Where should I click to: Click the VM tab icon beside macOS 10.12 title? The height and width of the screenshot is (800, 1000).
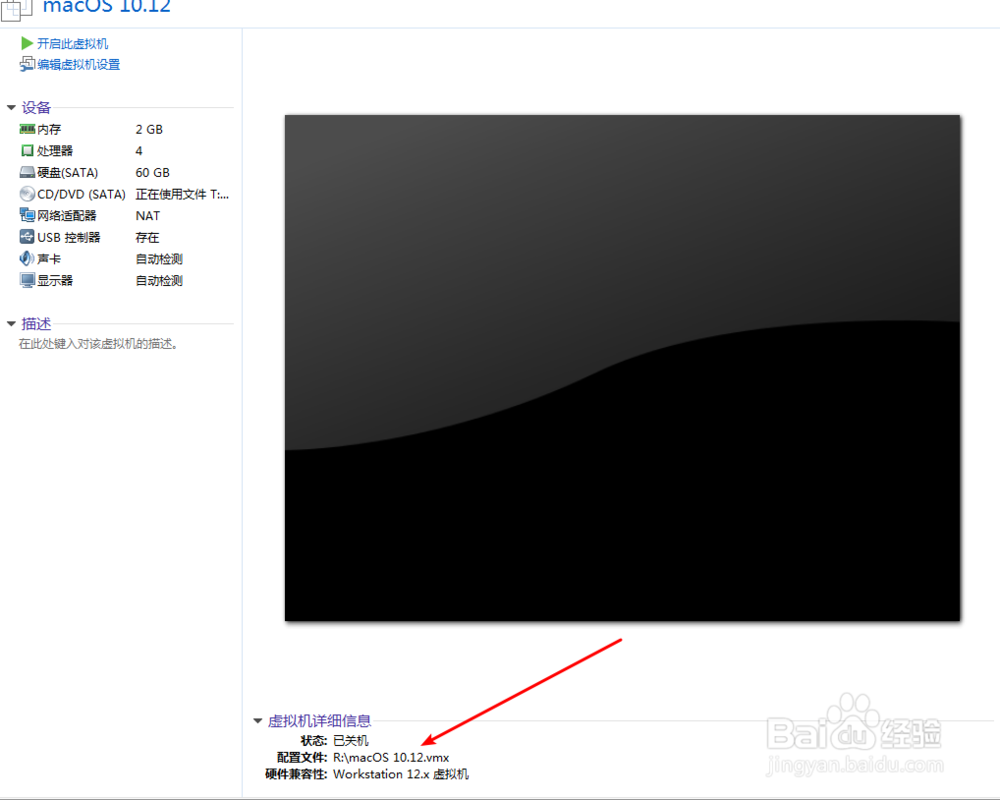point(15,9)
